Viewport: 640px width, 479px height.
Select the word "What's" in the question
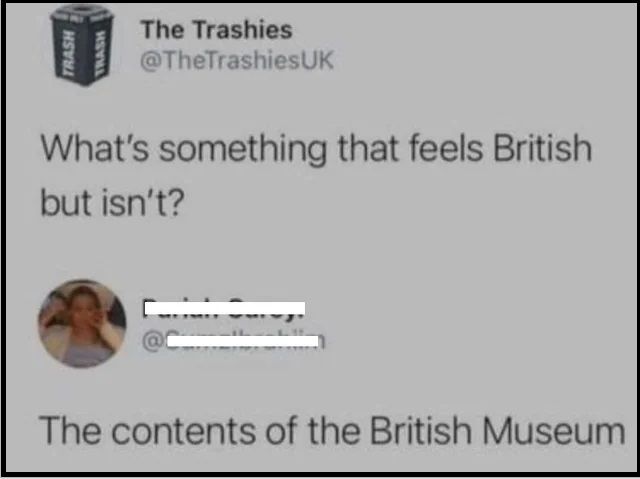[x=95, y=149]
